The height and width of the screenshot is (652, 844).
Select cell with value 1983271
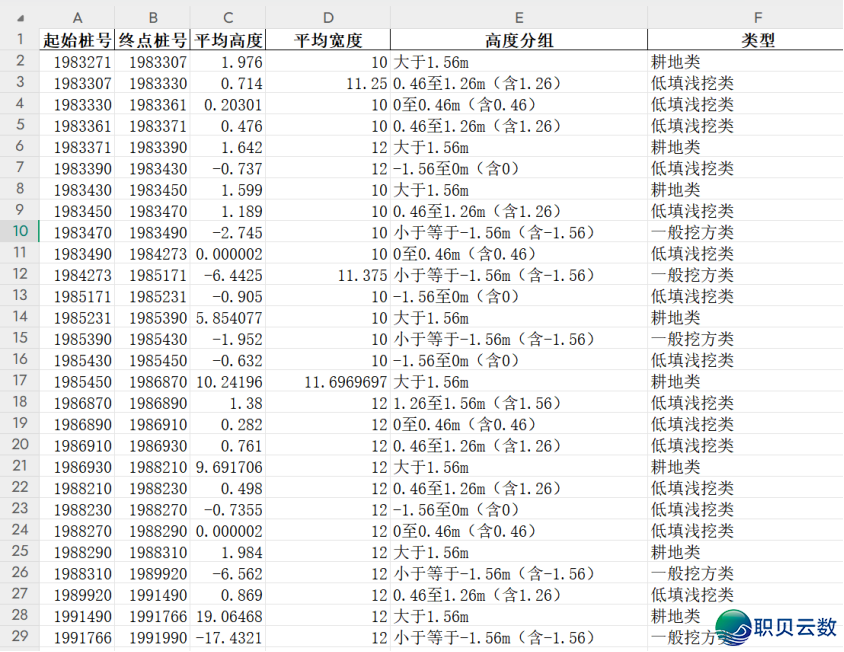pos(77,62)
